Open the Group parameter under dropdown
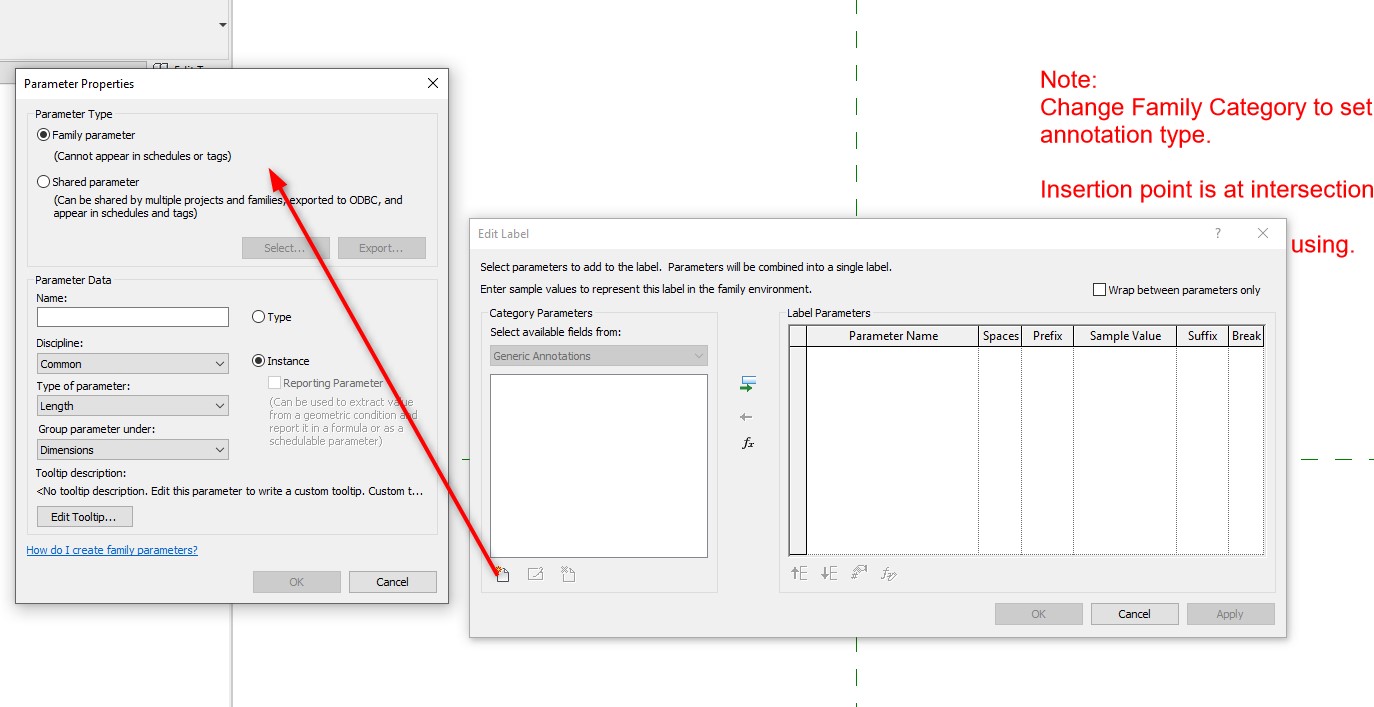The height and width of the screenshot is (707, 1374). pyautogui.click(x=133, y=450)
